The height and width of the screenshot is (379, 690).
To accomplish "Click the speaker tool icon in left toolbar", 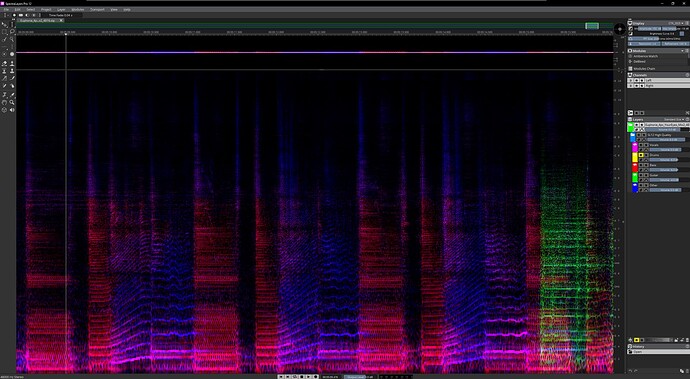I will tap(12, 110).
